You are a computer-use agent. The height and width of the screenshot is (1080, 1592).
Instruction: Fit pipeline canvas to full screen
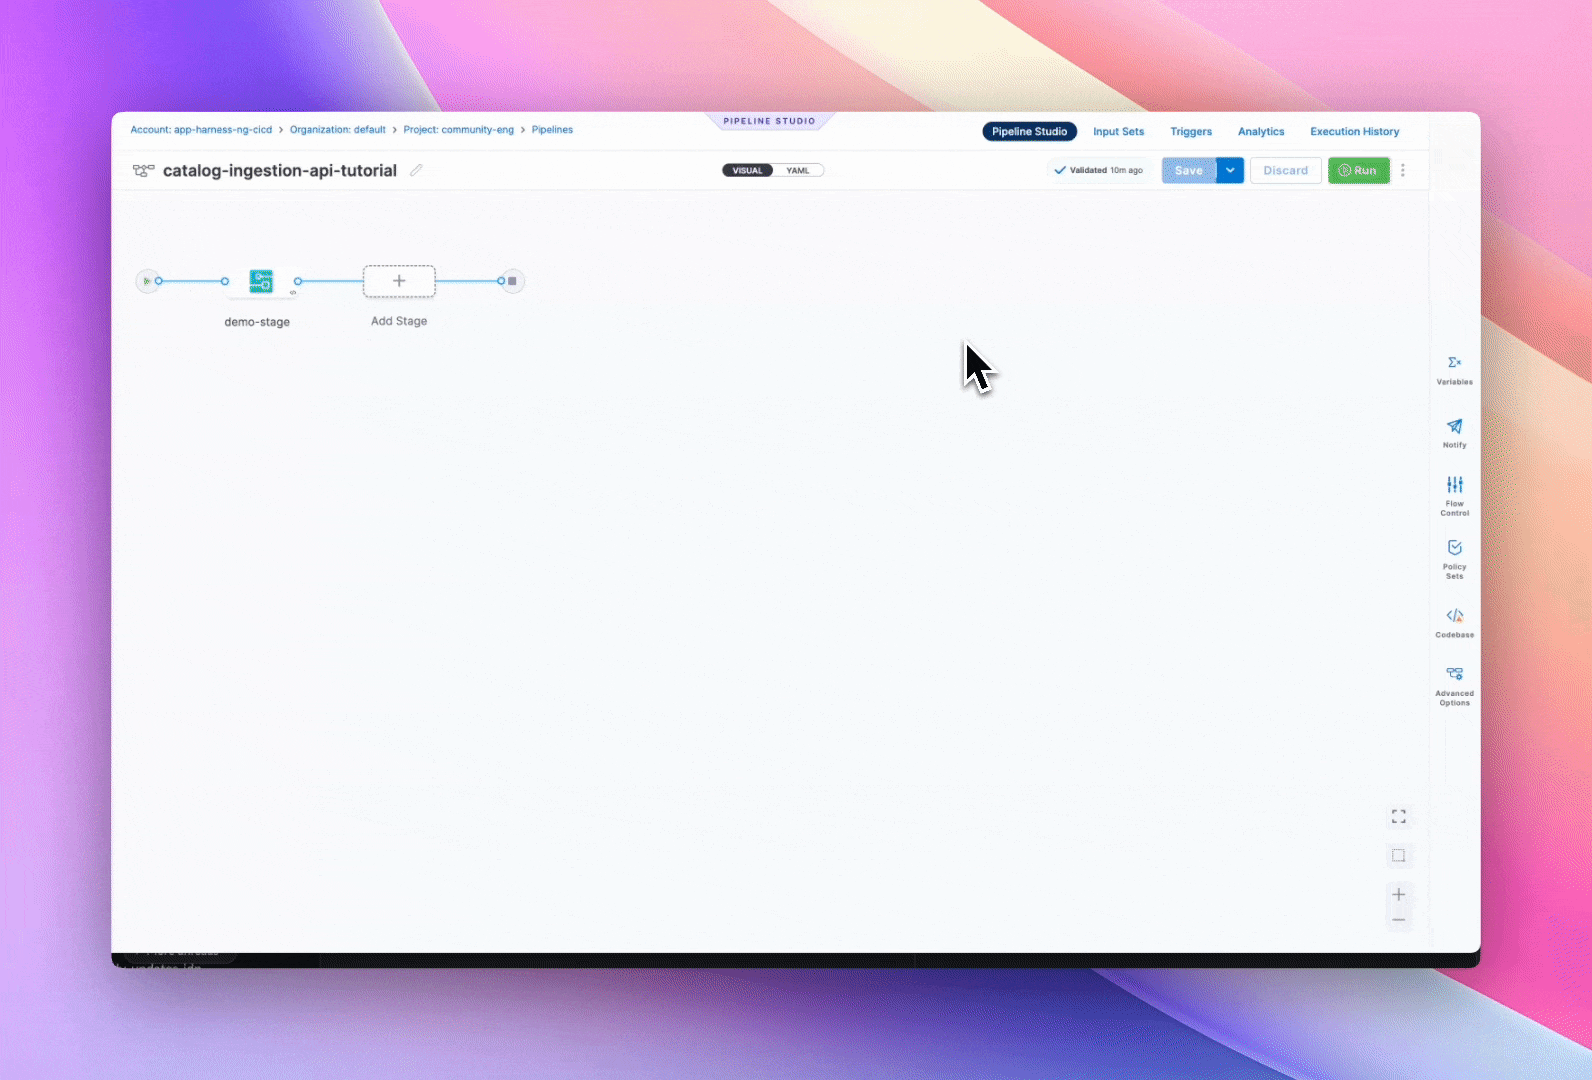click(1398, 817)
